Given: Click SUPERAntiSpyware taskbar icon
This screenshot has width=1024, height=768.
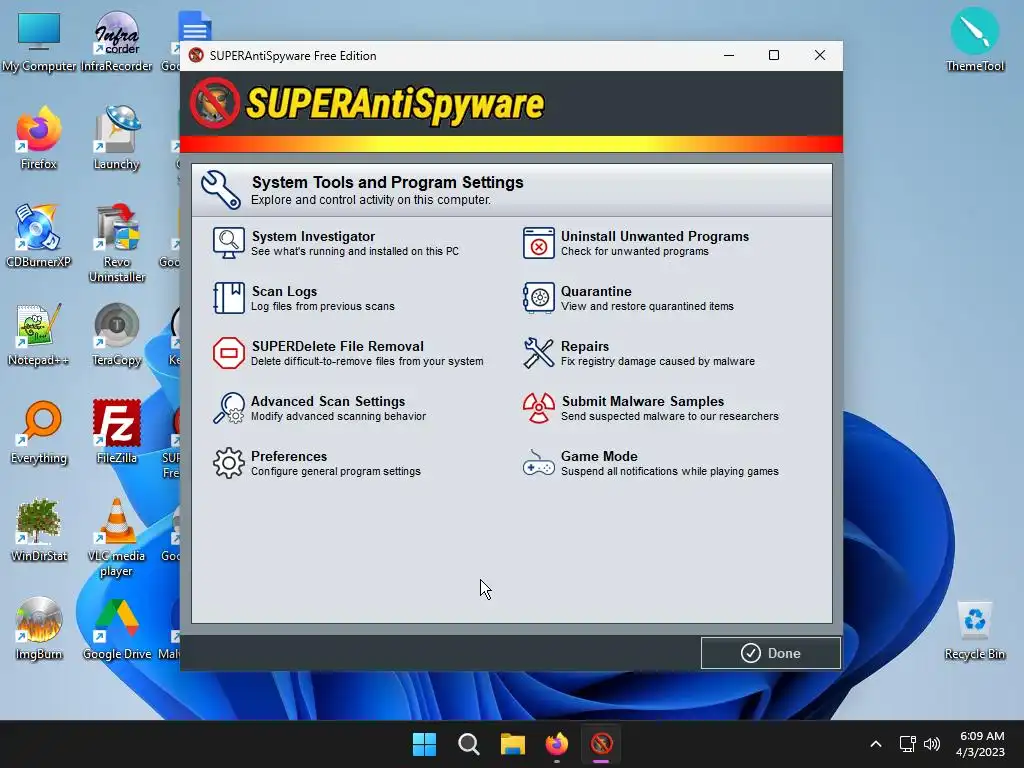Looking at the screenshot, I should [601, 744].
